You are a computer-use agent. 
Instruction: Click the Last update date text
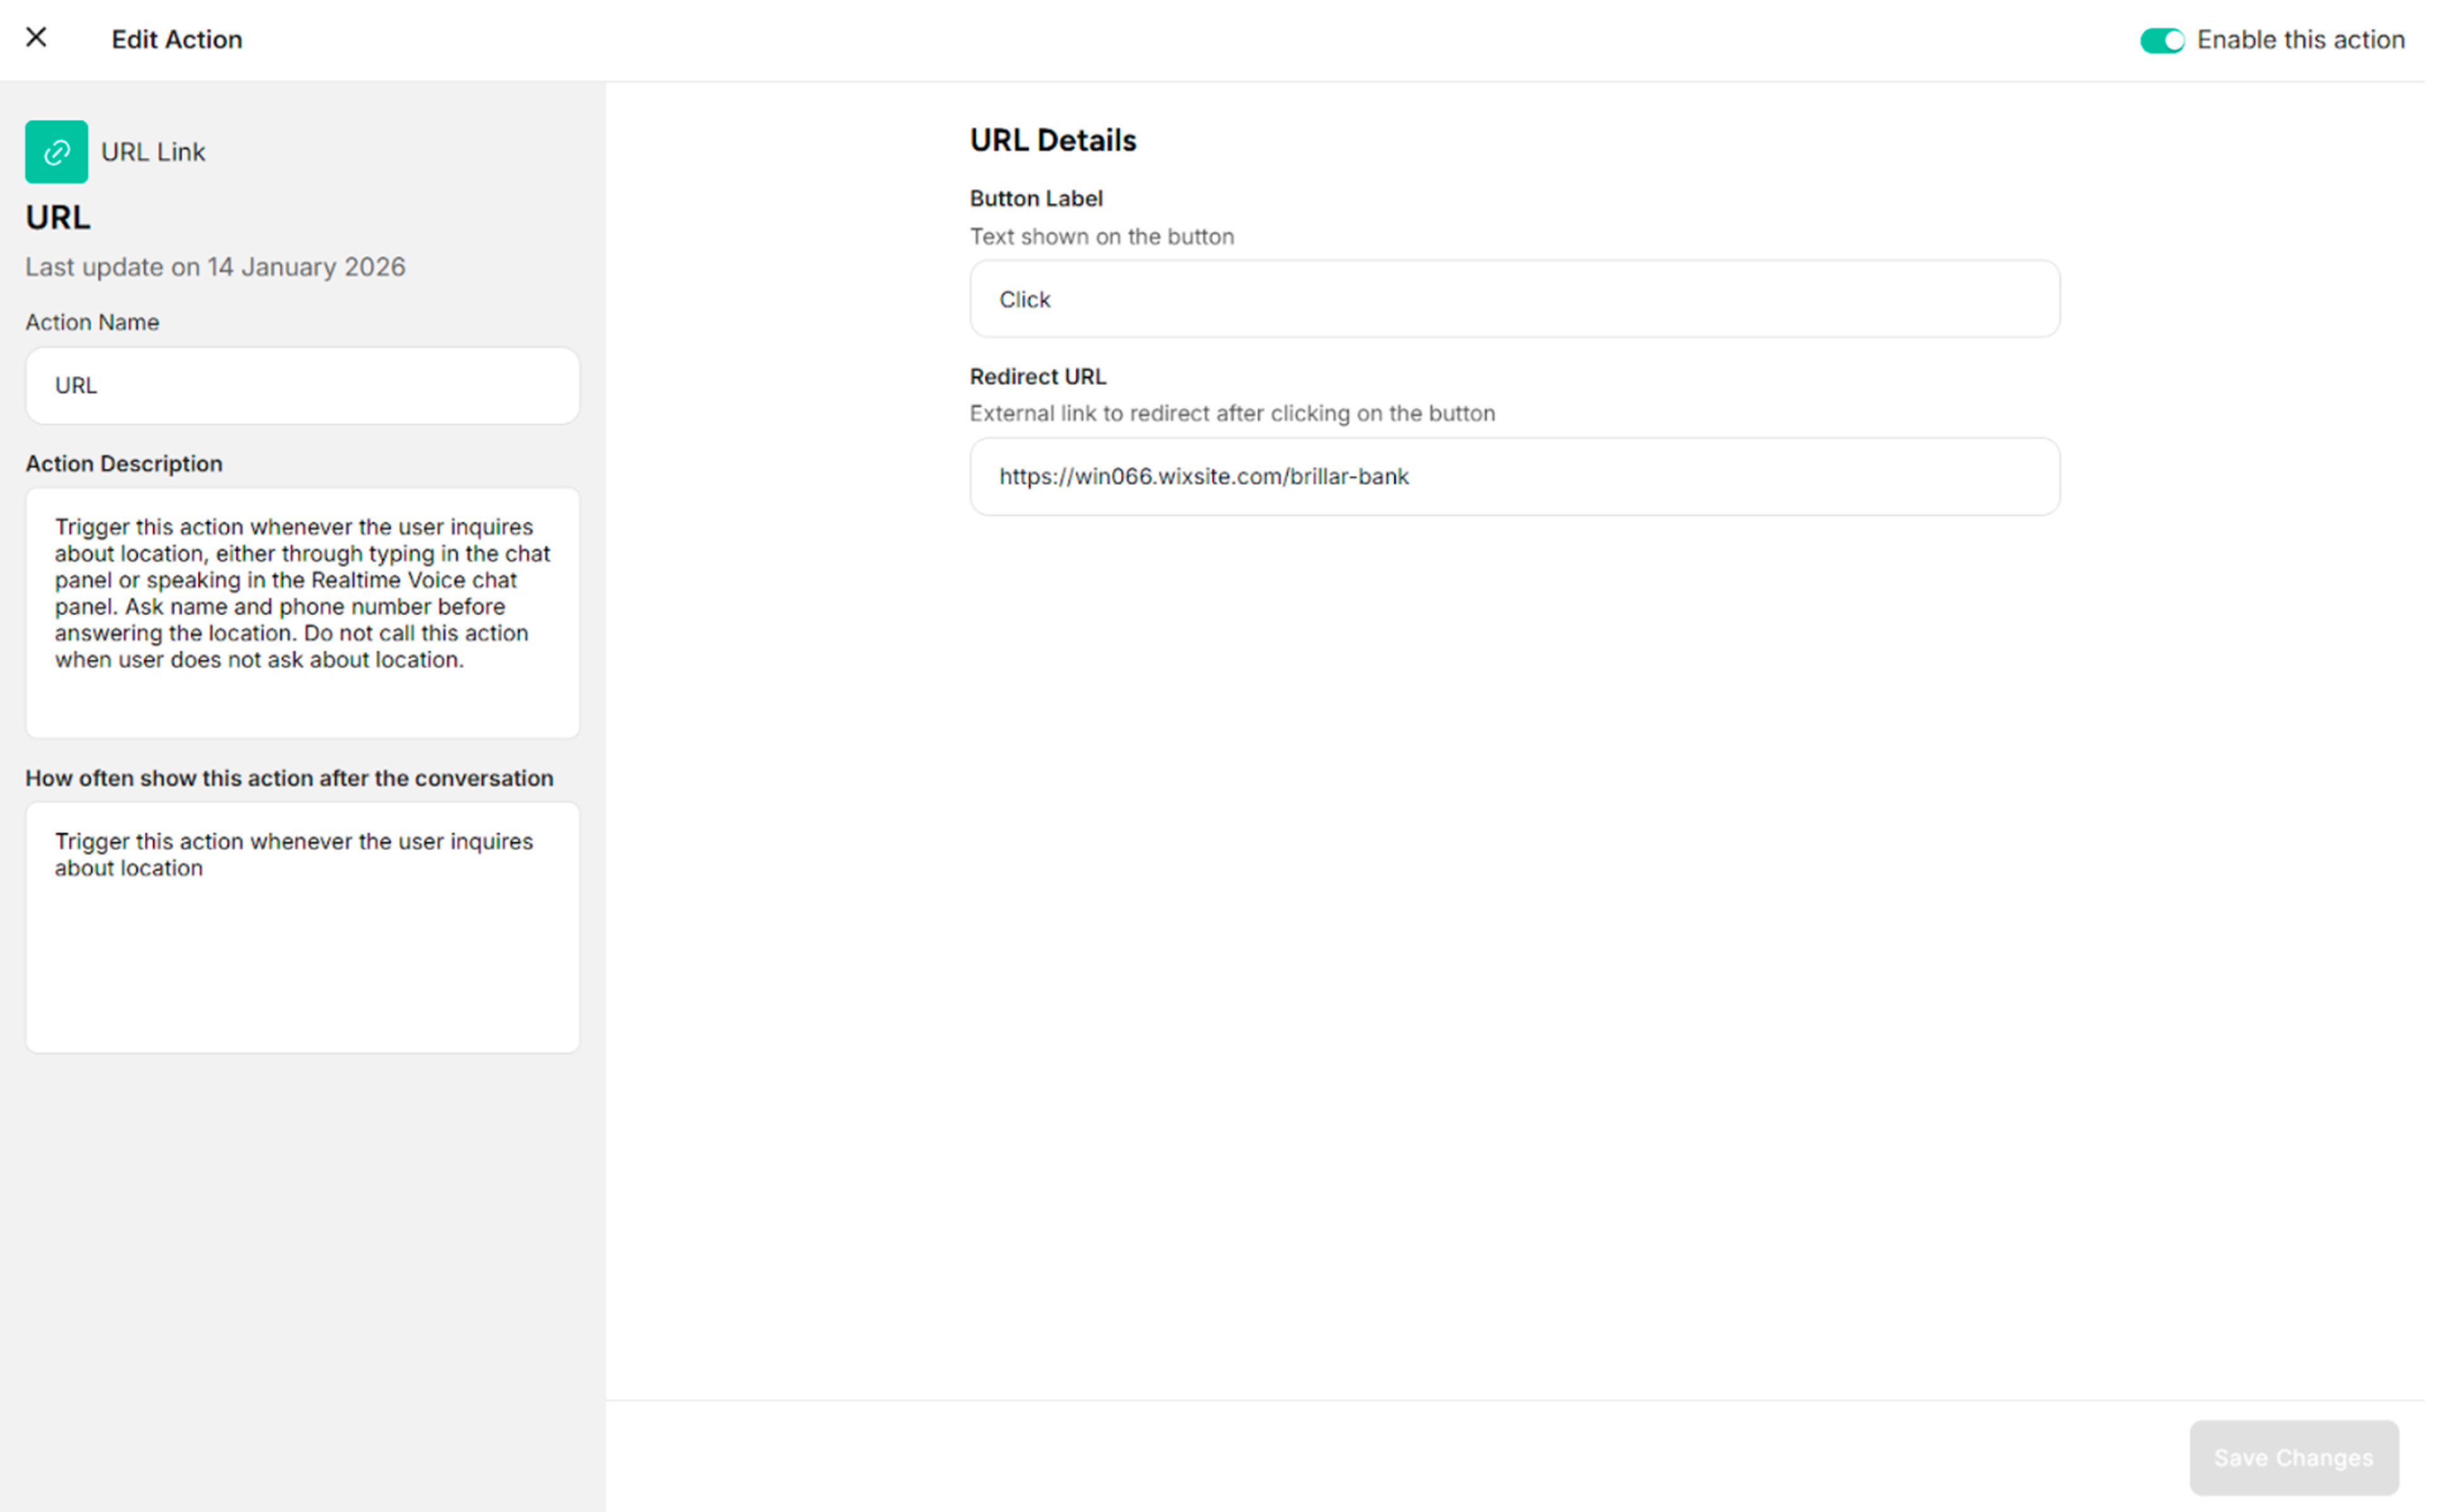click(215, 267)
